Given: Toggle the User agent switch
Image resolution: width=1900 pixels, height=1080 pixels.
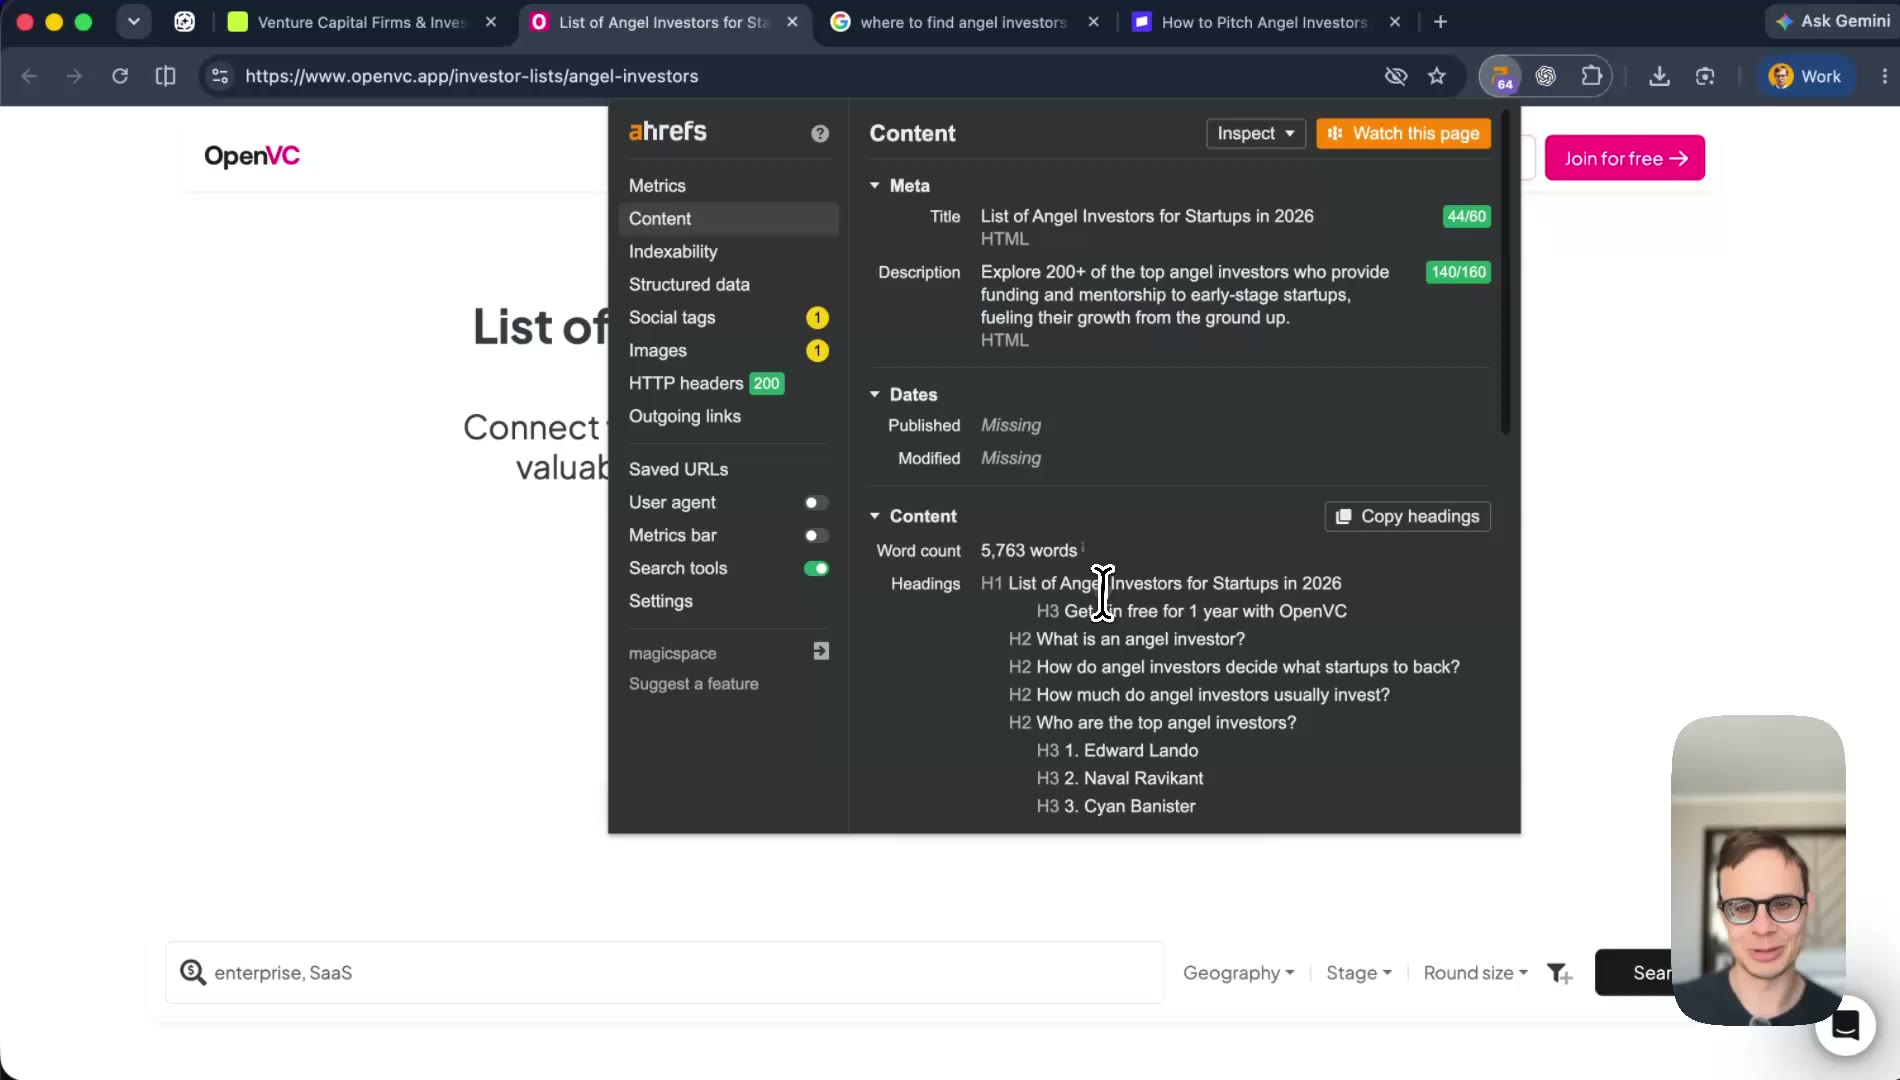Looking at the screenshot, I should [x=816, y=503].
